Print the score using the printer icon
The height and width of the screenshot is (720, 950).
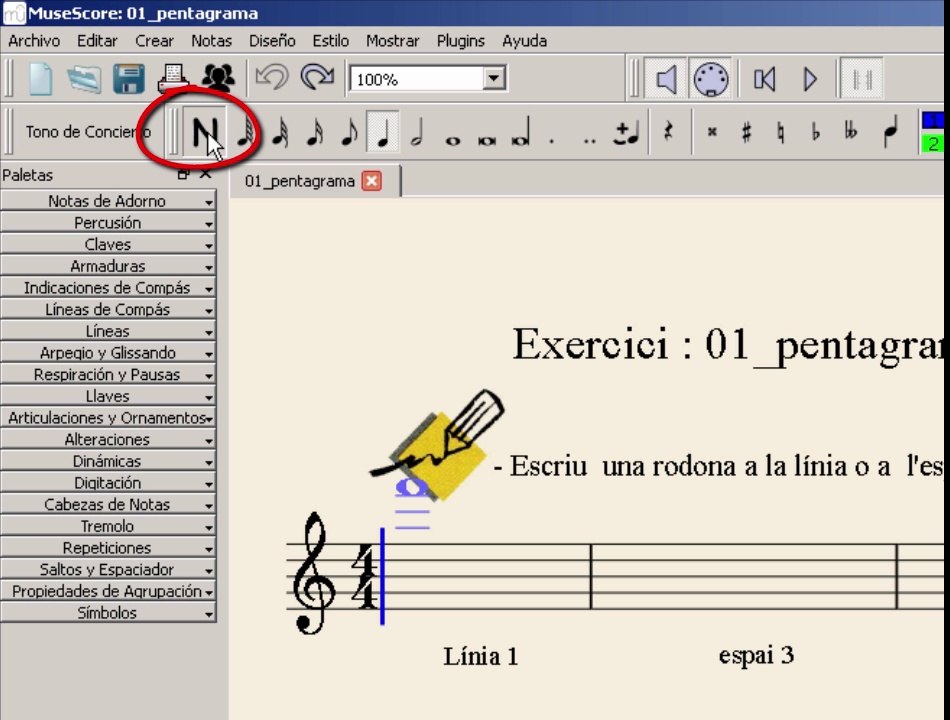coord(173,78)
